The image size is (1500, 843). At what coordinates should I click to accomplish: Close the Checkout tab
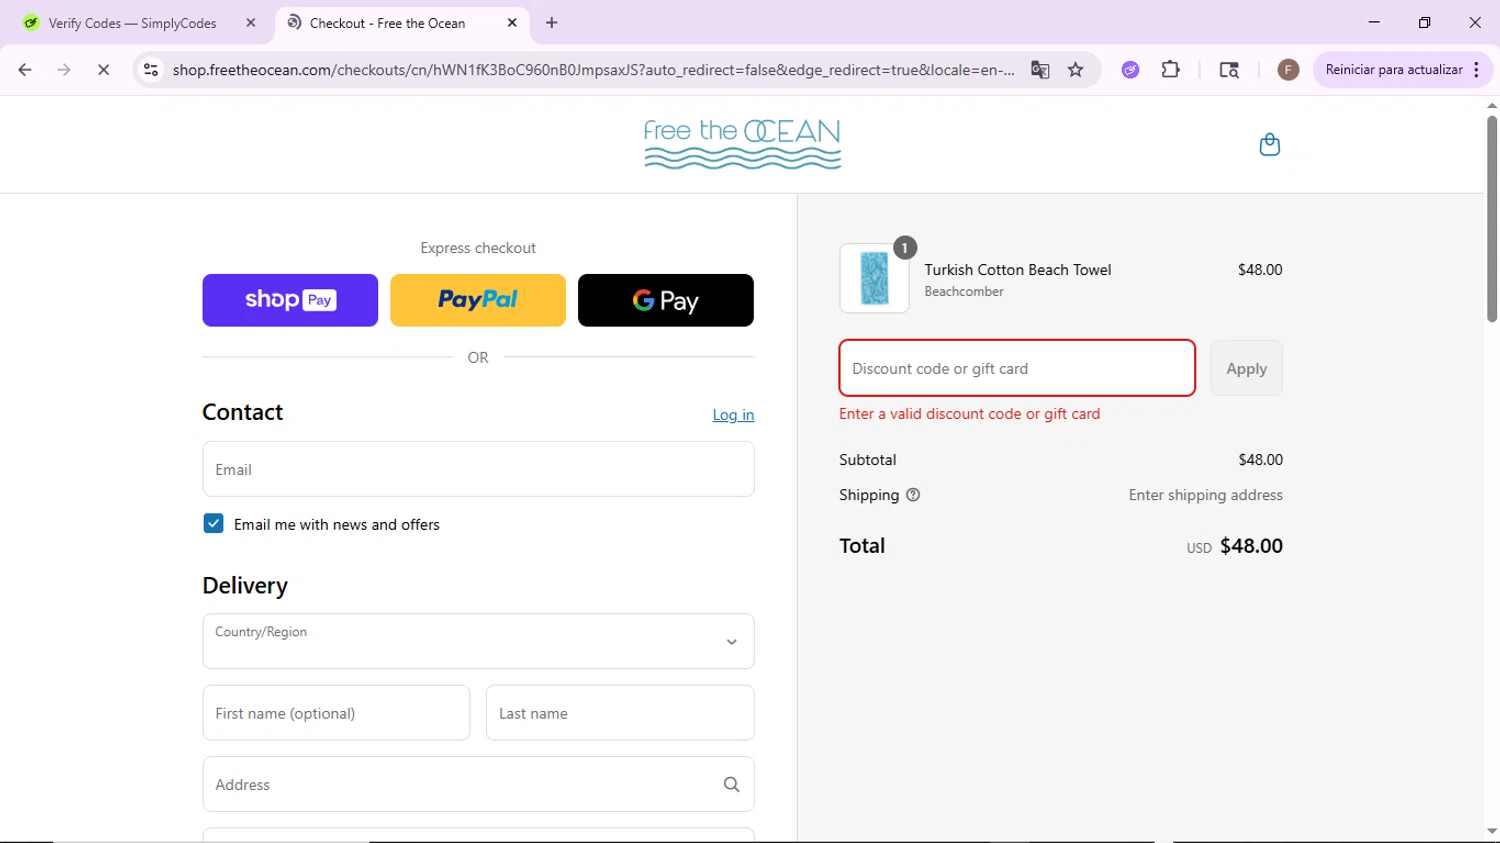coord(512,23)
